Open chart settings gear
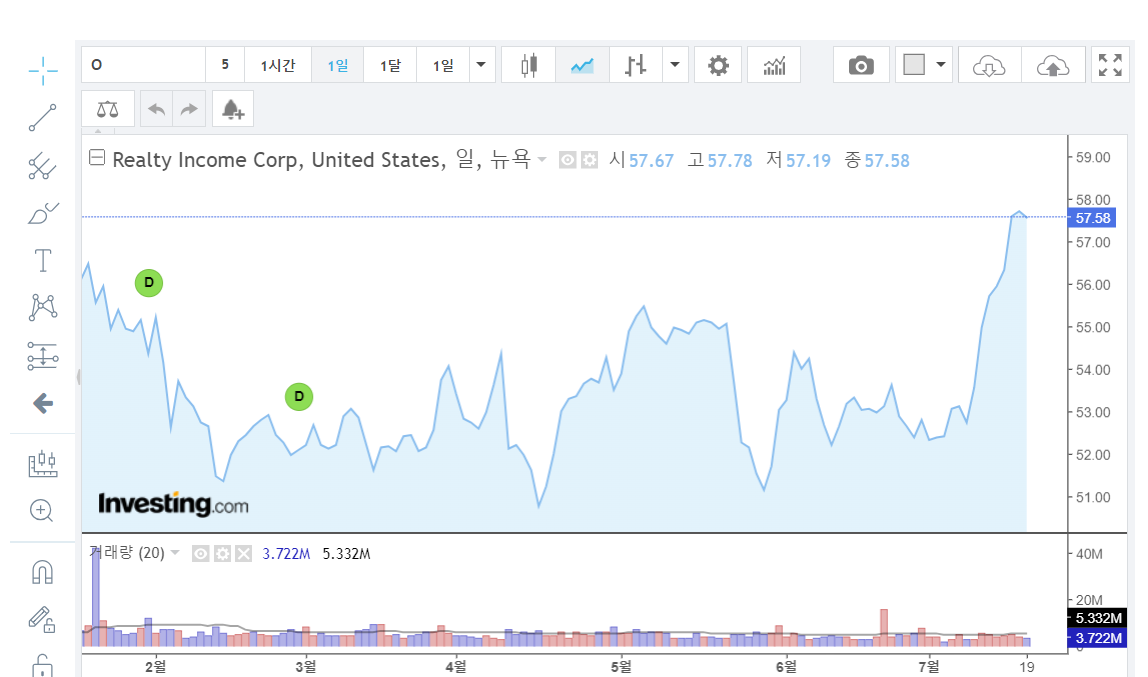This screenshot has width=1148, height=677. 718,65
